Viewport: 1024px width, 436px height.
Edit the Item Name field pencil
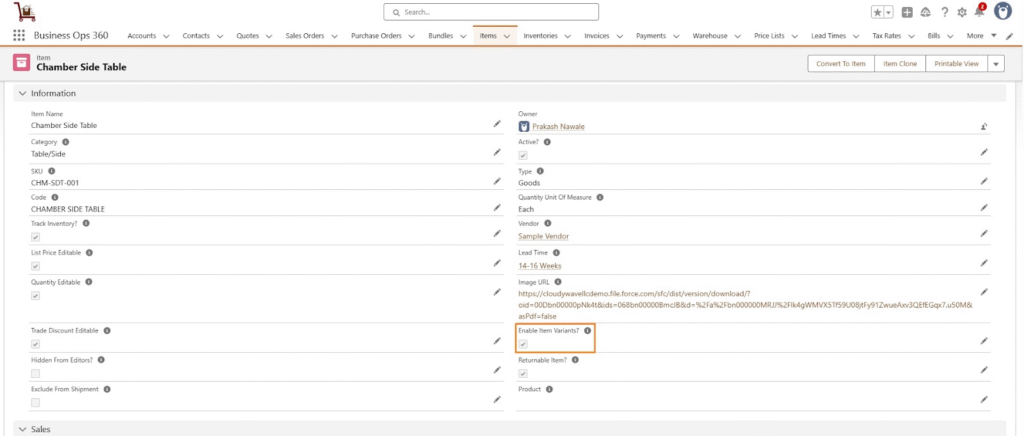click(x=497, y=125)
